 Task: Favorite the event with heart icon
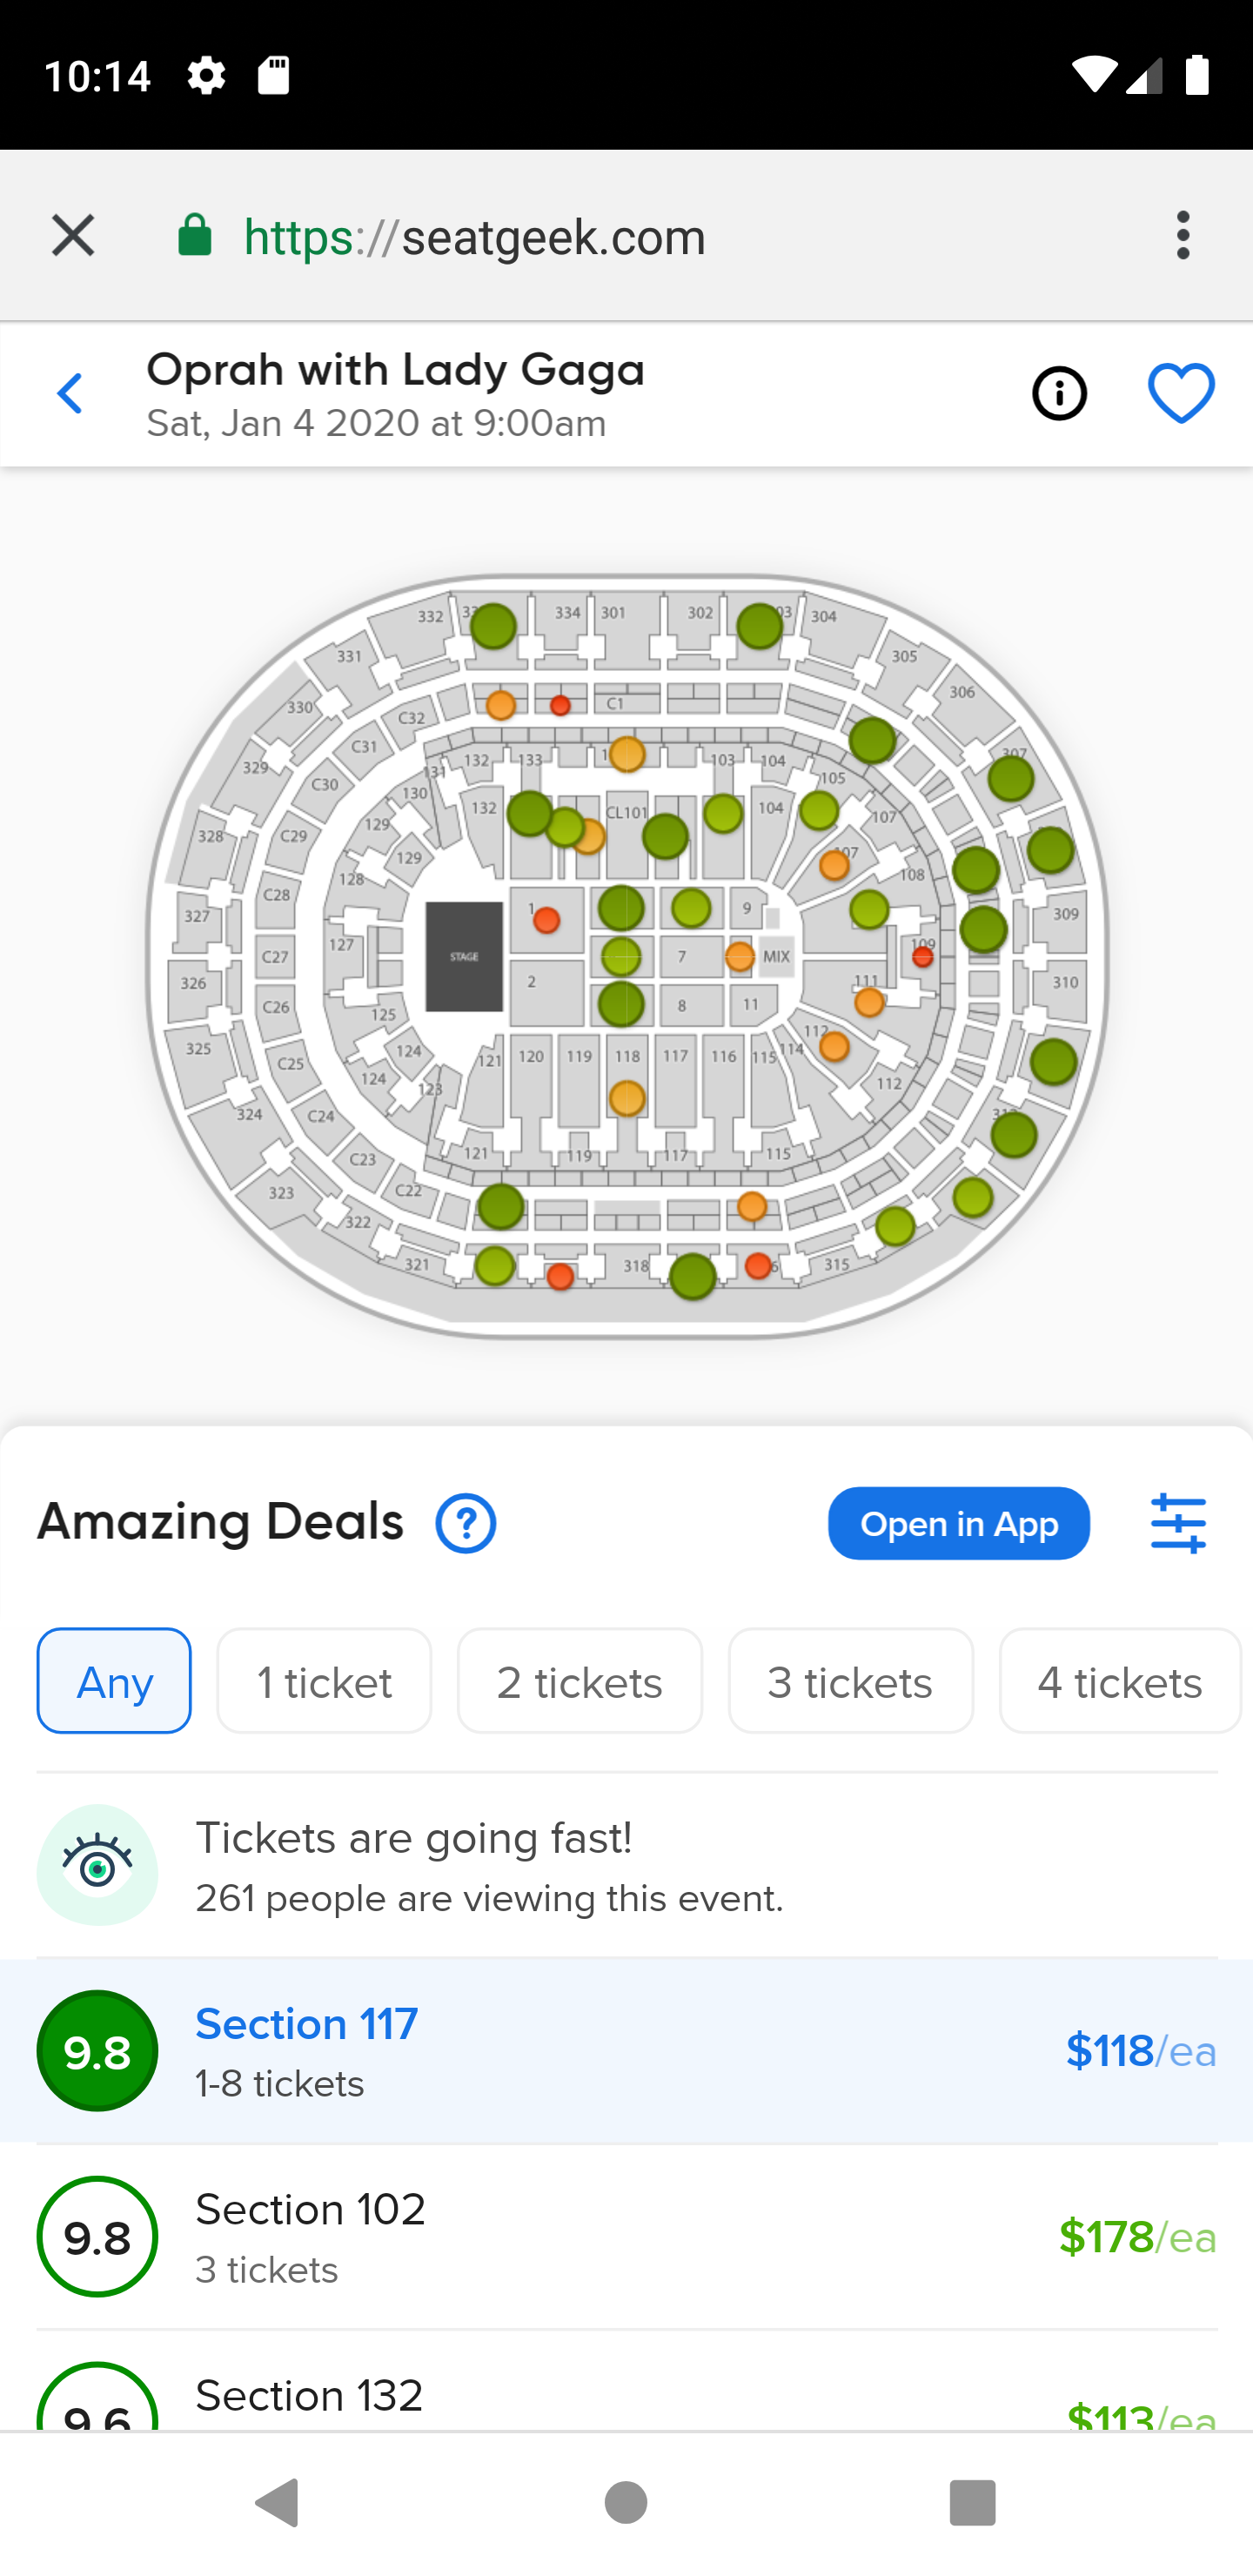coord(1181,393)
